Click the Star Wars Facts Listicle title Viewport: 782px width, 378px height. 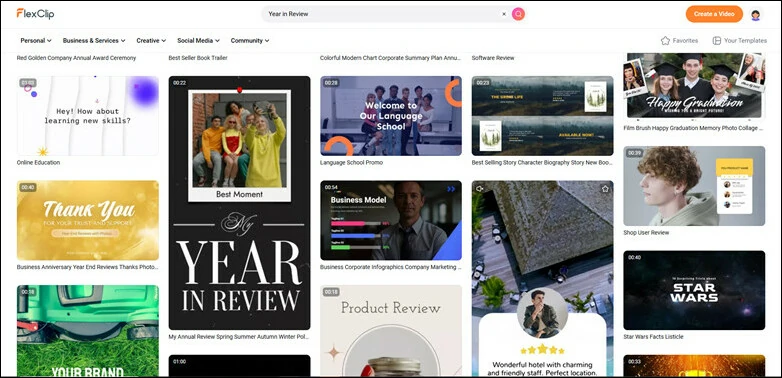(653, 337)
